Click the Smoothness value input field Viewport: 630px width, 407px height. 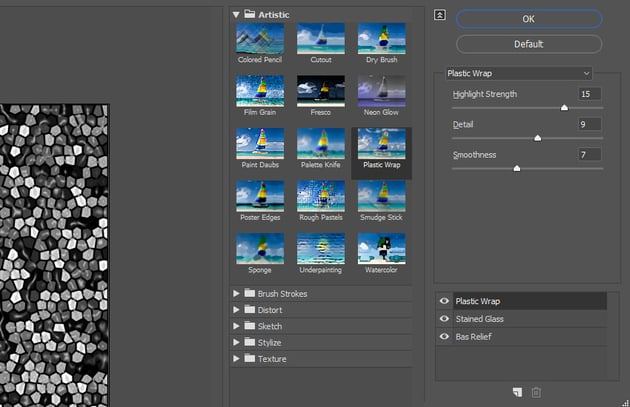588,154
